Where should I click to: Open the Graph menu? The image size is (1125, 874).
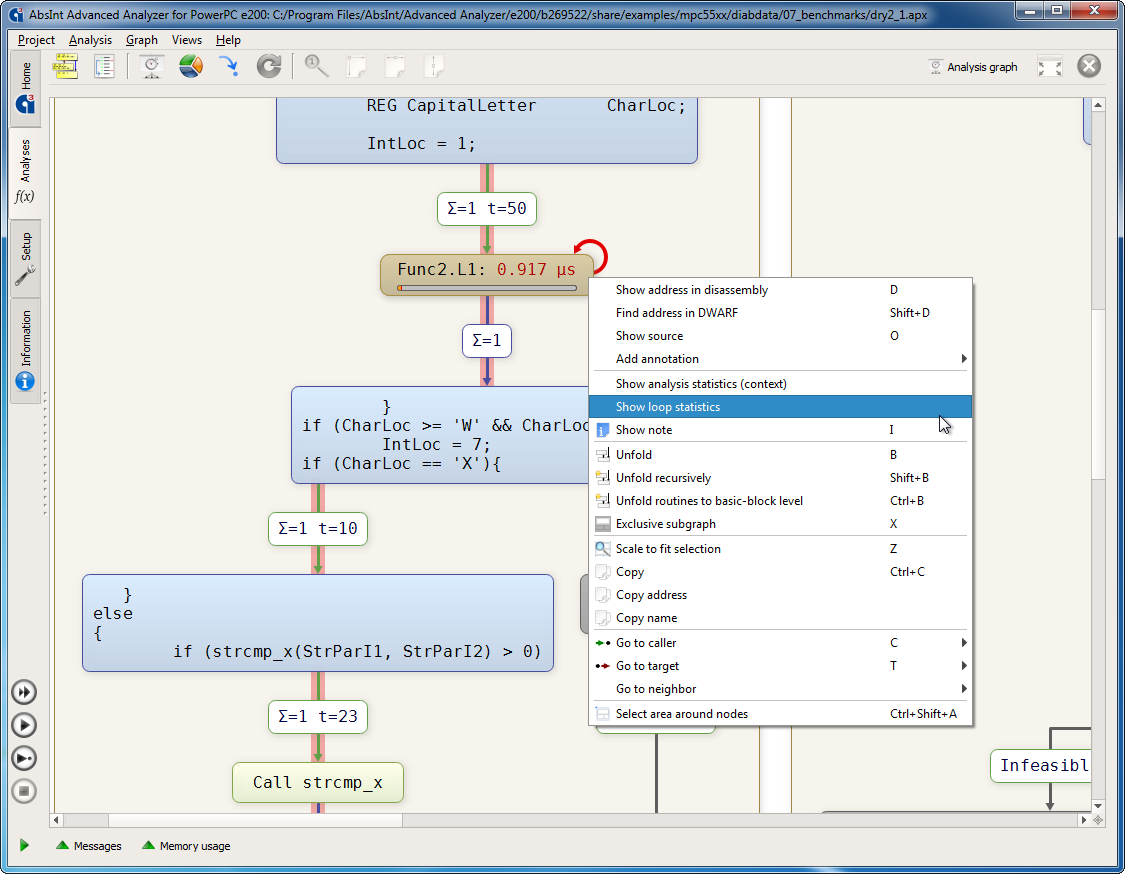click(141, 40)
